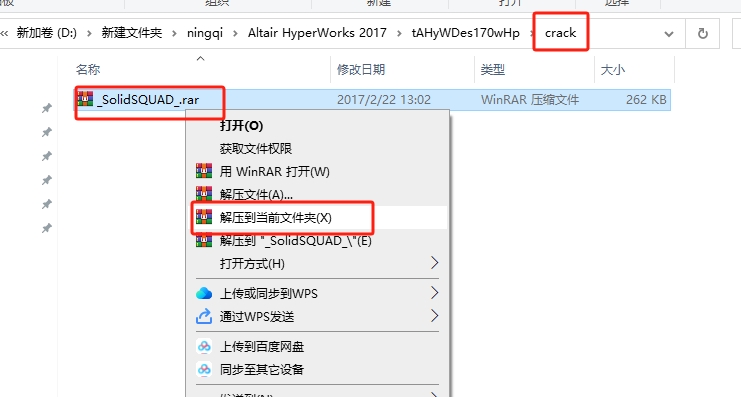Click the date 2017/2/22 13:02
This screenshot has height=397, width=741.
click(x=384, y=100)
